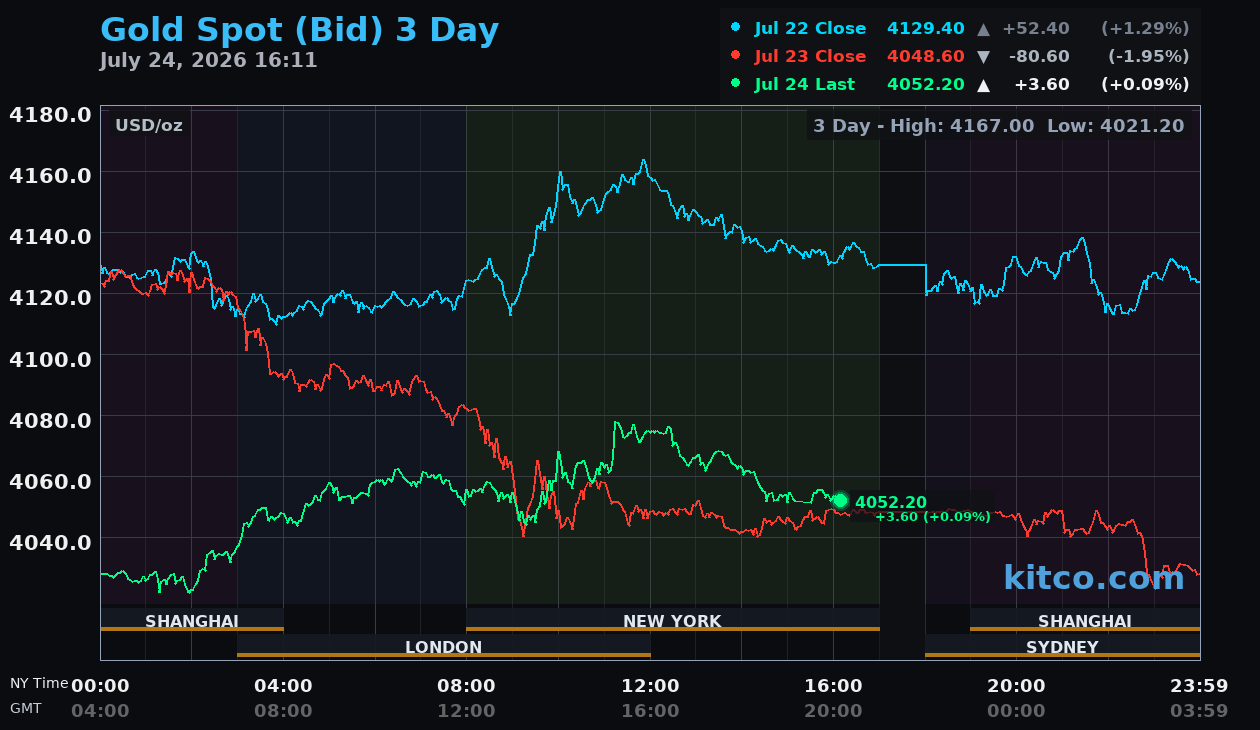Viewport: 1260px width, 730px height.
Task: Click the kitco.com logo
Action: tap(1094, 577)
